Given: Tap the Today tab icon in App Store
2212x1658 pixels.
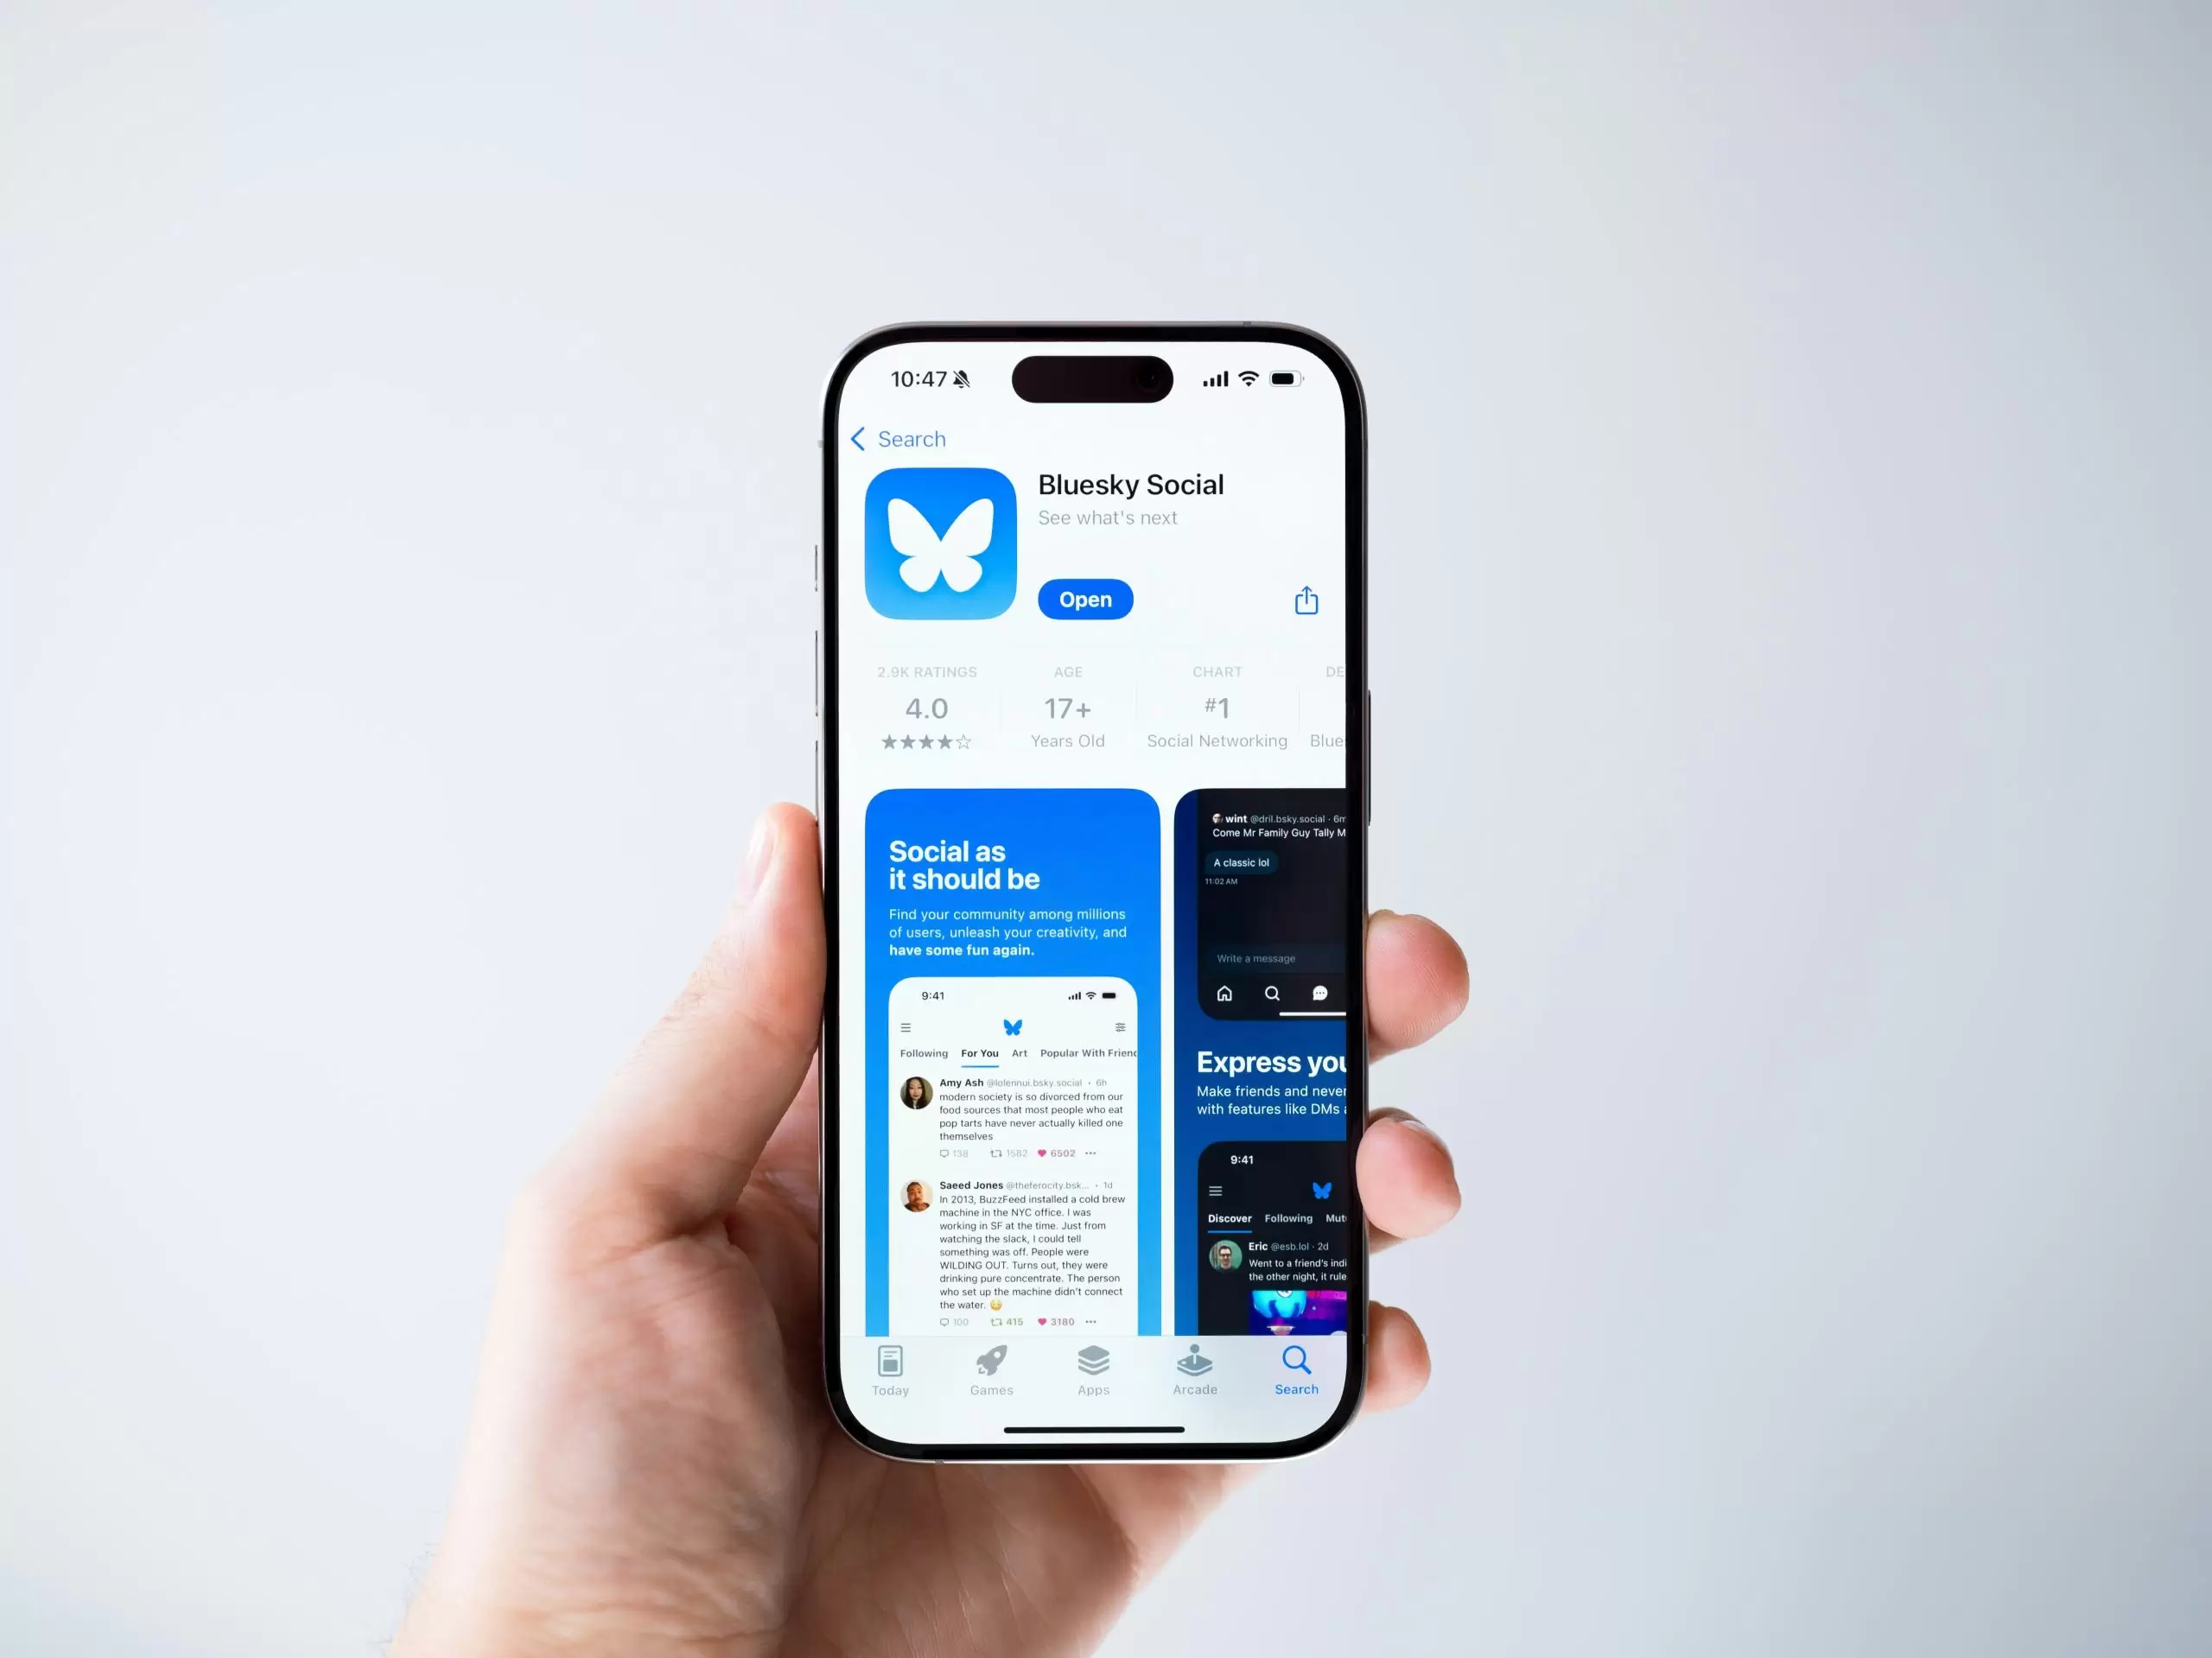Looking at the screenshot, I should click(890, 1365).
